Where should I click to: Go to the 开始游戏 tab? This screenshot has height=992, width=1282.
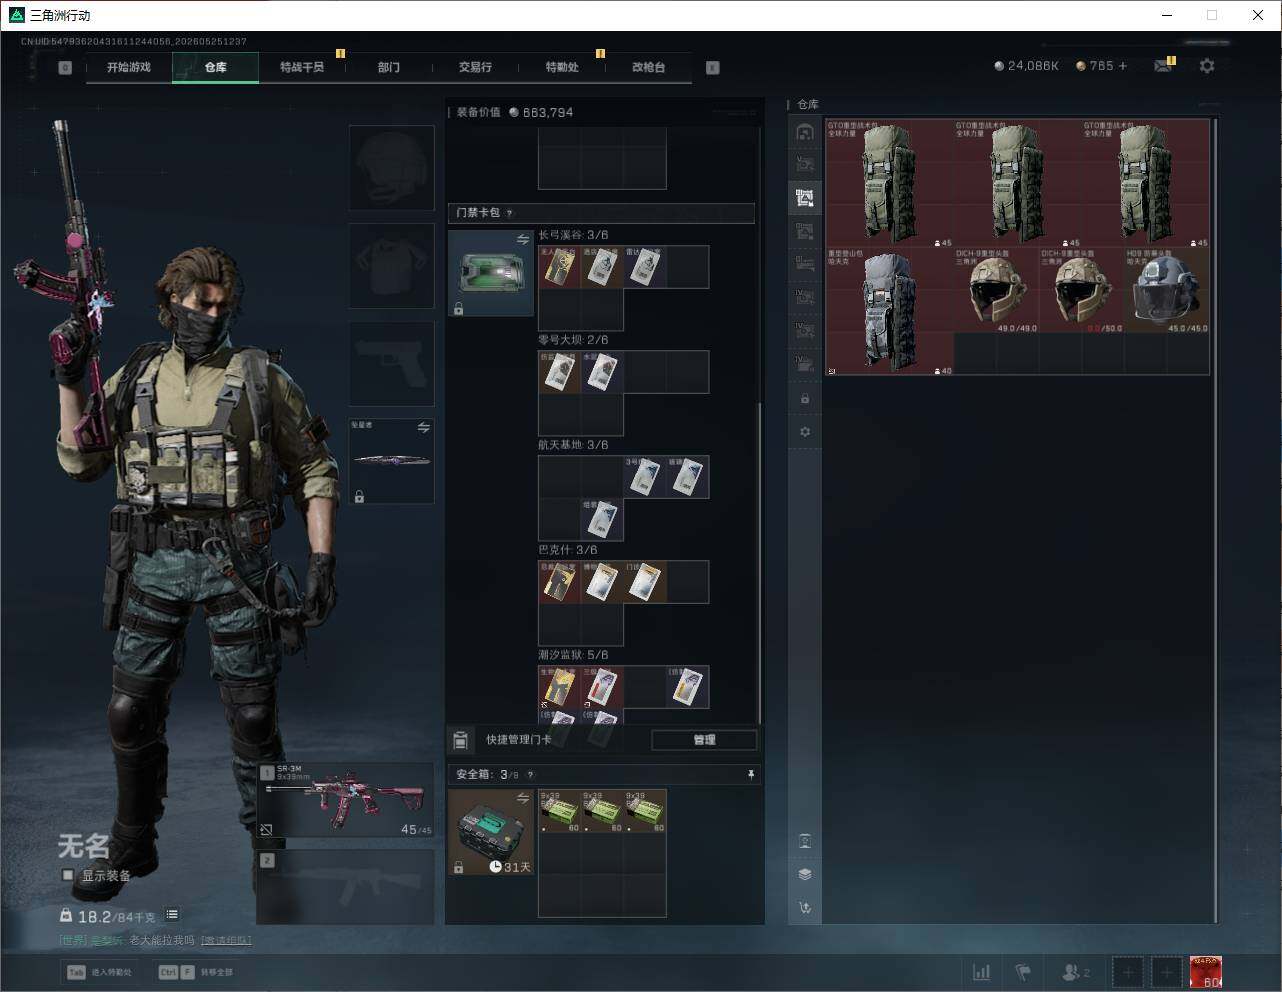tap(129, 67)
